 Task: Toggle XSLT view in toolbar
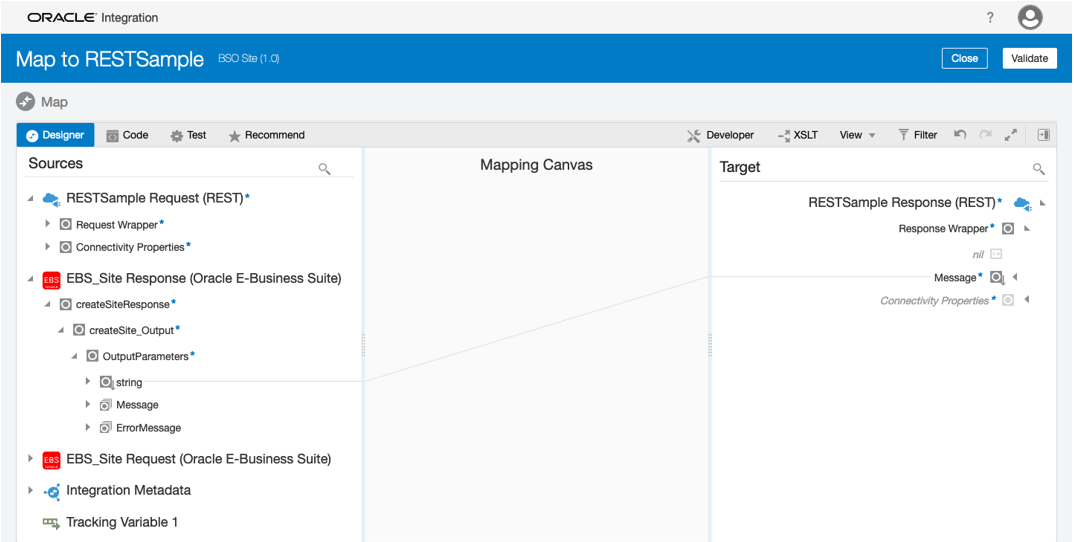(x=798, y=135)
